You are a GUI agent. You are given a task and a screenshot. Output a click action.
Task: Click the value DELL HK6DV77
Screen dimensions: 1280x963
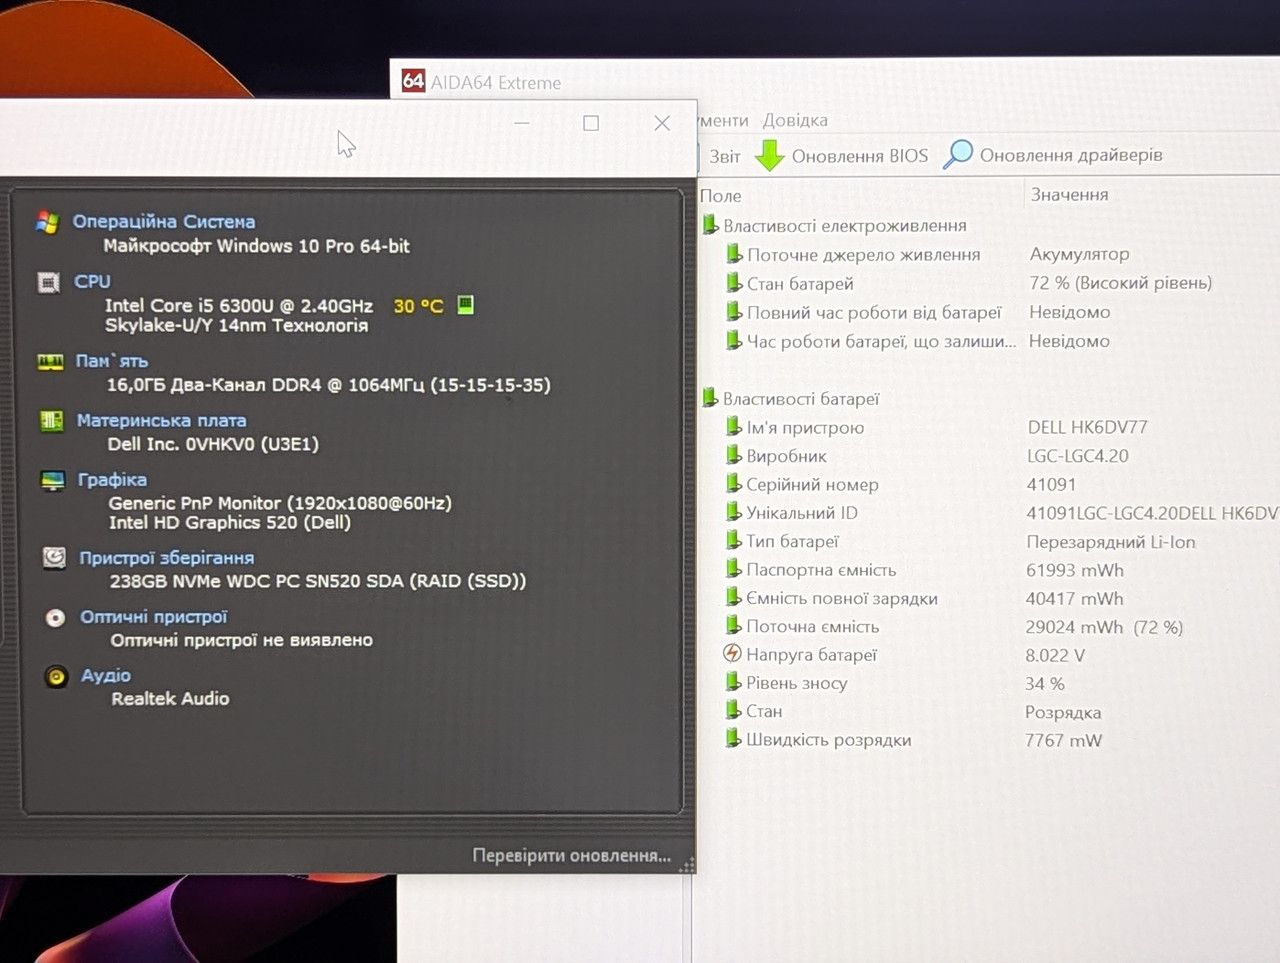point(1088,427)
